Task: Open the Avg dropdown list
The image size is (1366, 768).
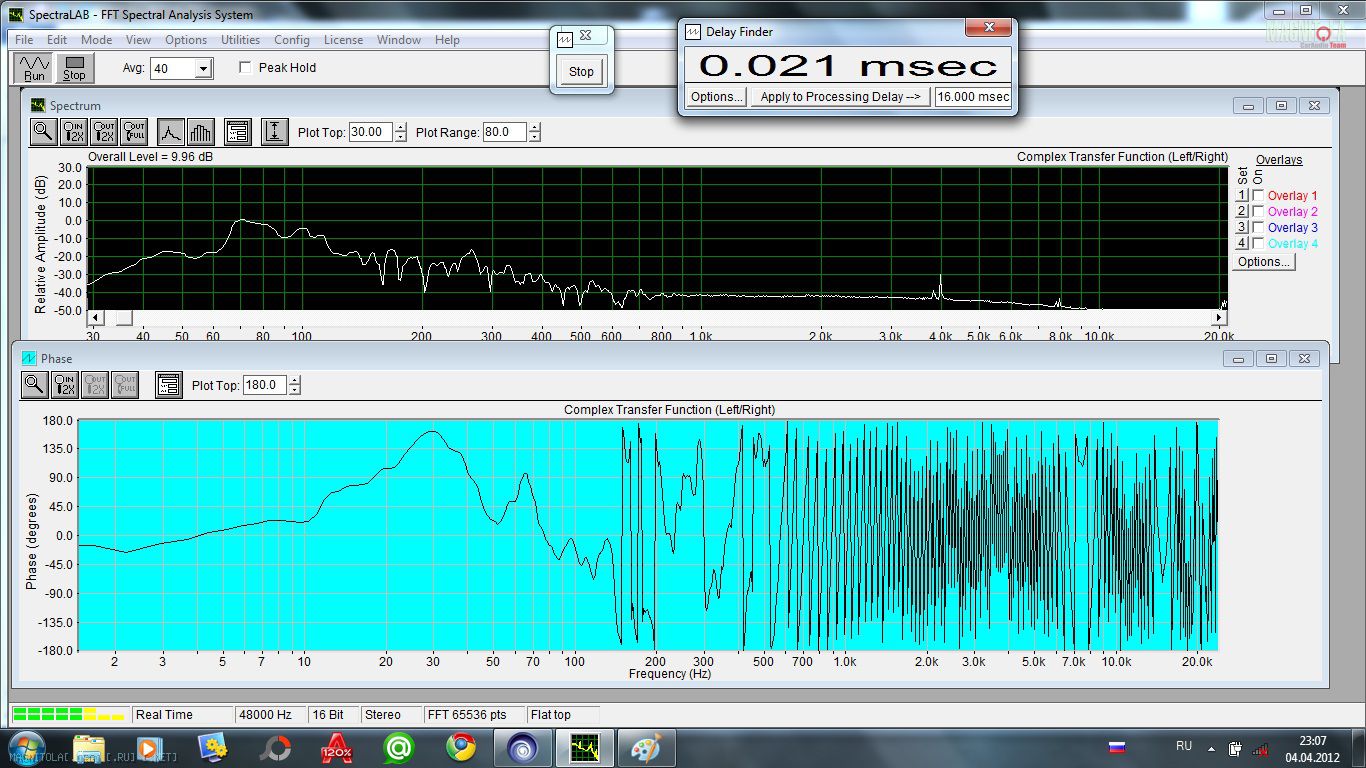Action: (204, 68)
